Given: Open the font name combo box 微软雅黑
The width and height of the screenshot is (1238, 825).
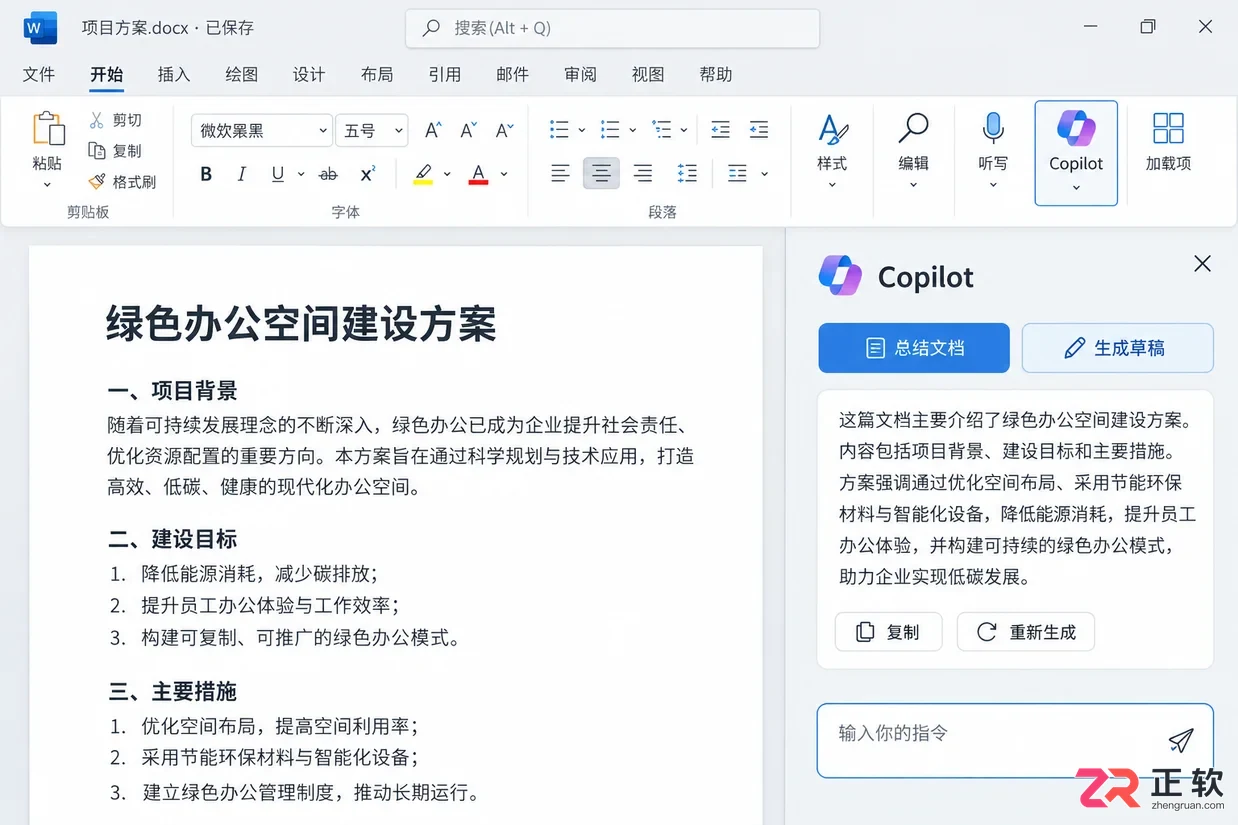Looking at the screenshot, I should (262, 131).
